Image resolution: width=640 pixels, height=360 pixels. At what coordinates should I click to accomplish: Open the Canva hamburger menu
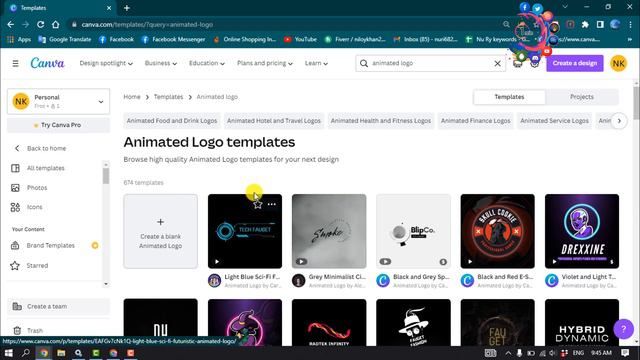(16, 63)
